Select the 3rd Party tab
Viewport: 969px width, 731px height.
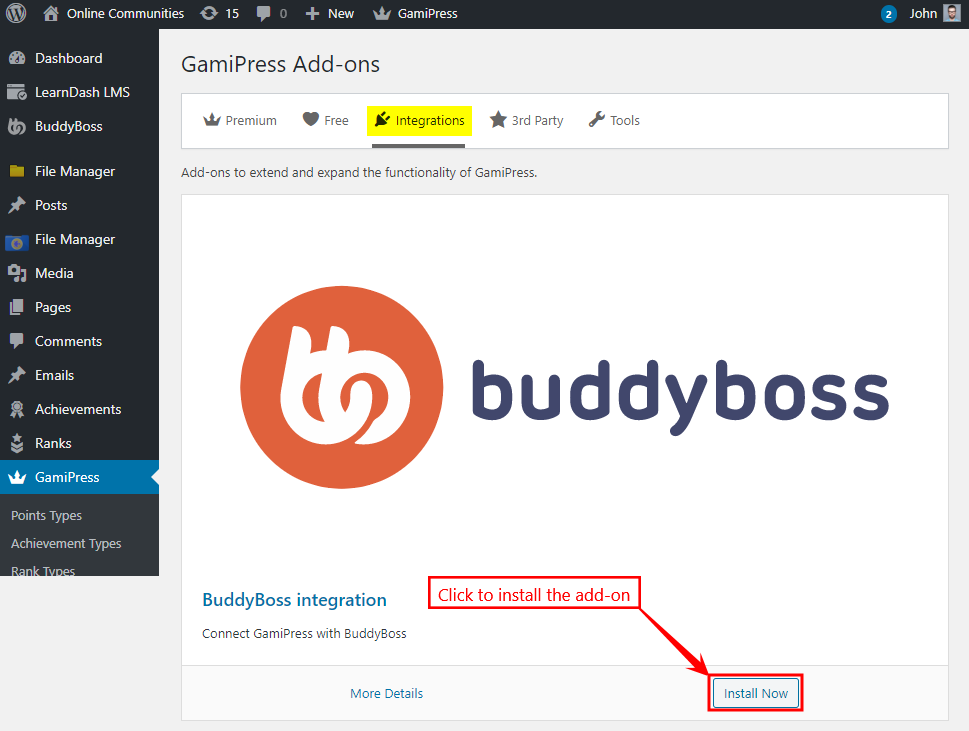[526, 120]
